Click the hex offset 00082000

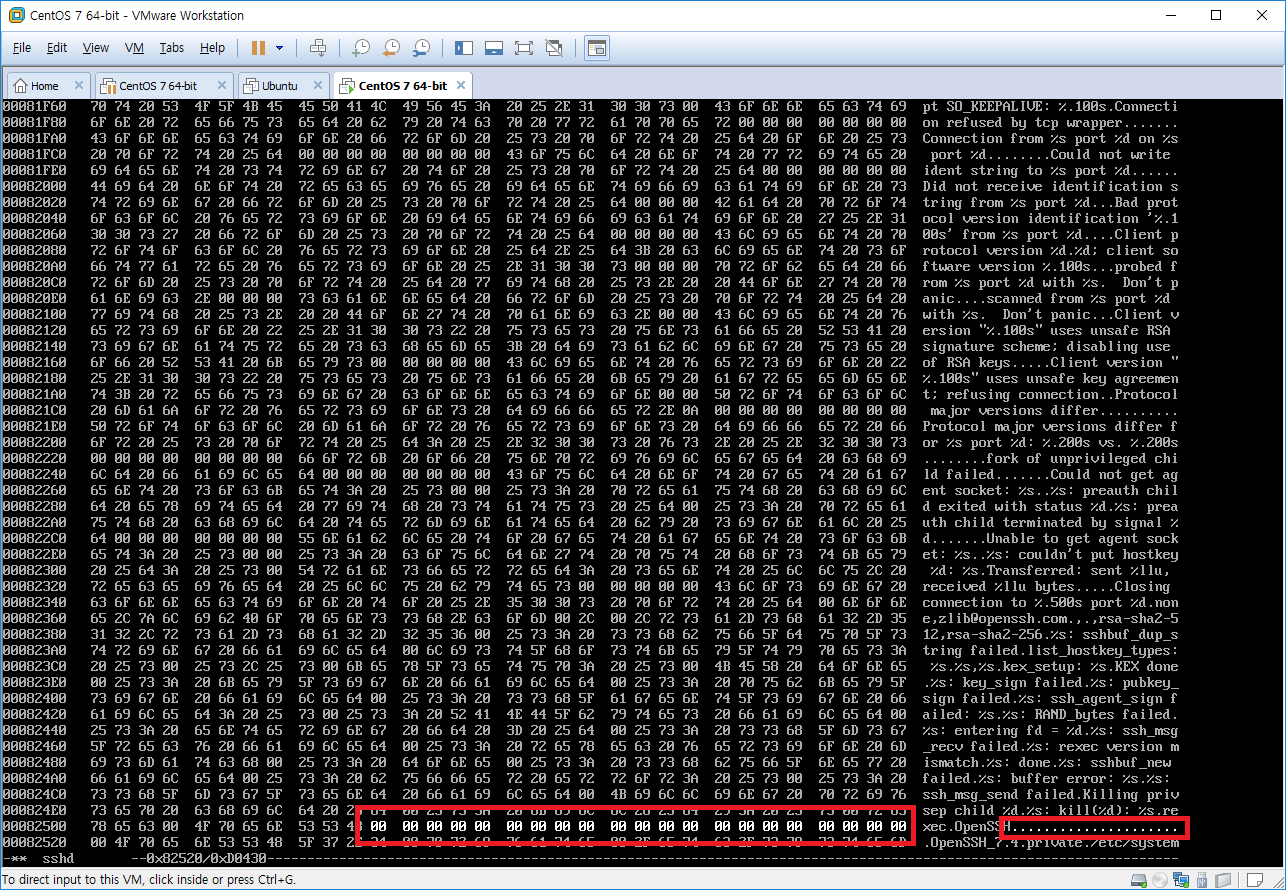pos(34,187)
